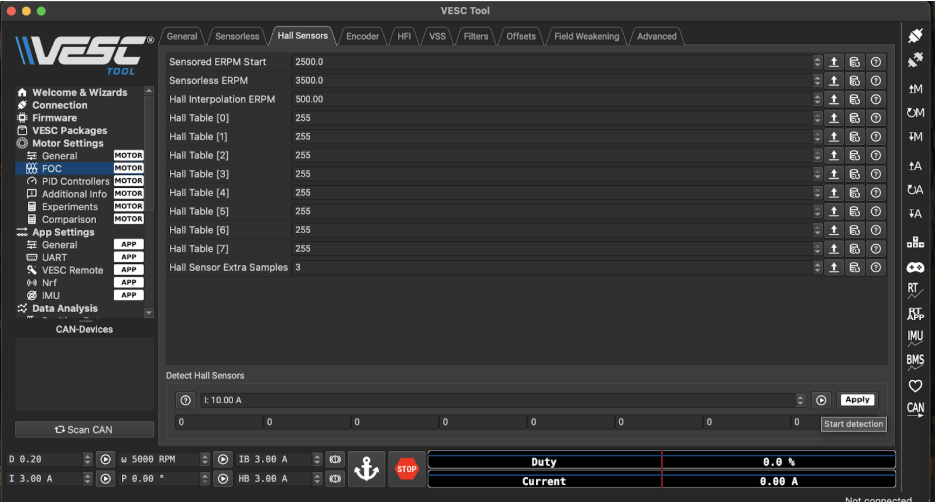Open the Encoder tab
This screenshot has height=502, width=936.
coord(362,36)
